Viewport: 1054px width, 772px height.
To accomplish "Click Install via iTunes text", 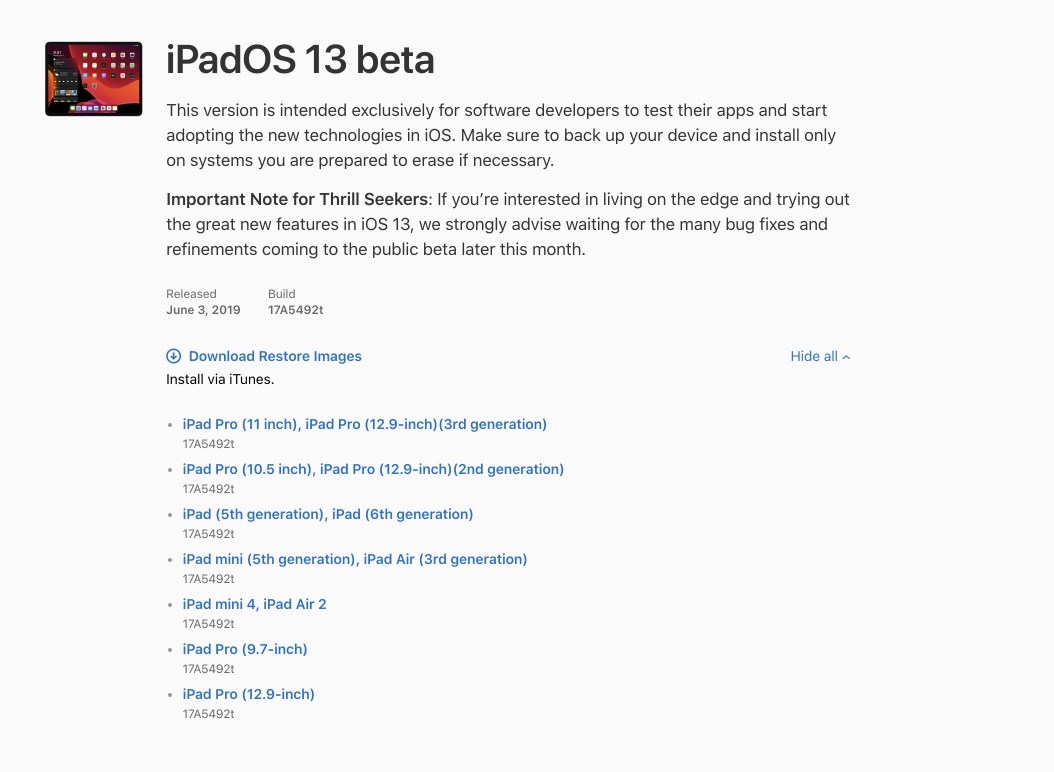I will [x=220, y=379].
